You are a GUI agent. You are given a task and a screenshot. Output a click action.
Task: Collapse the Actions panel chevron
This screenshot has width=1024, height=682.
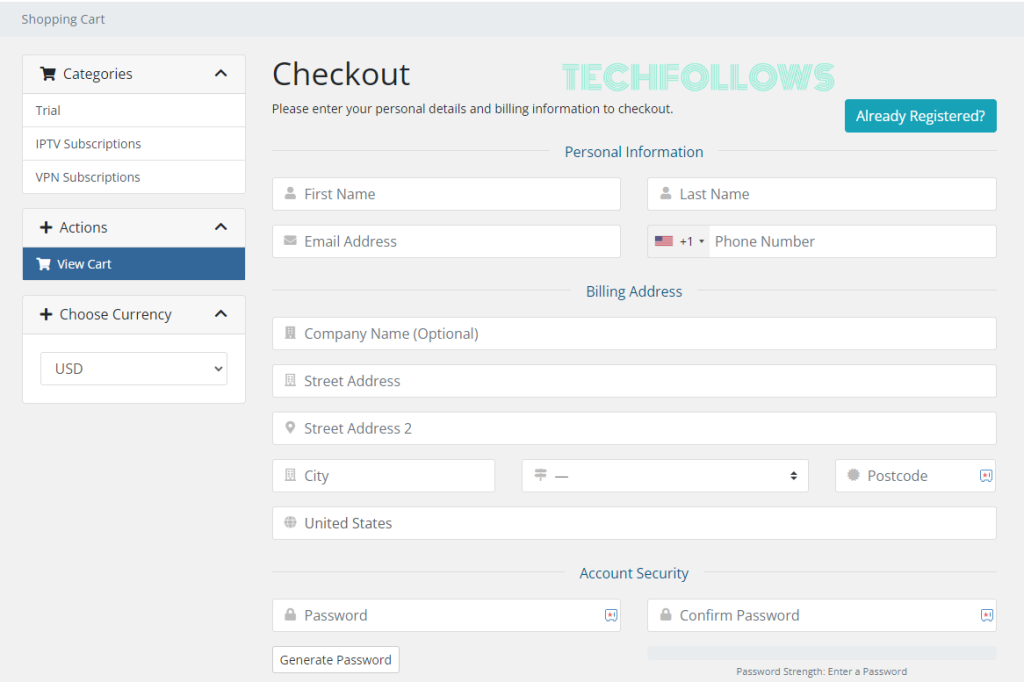click(x=221, y=227)
